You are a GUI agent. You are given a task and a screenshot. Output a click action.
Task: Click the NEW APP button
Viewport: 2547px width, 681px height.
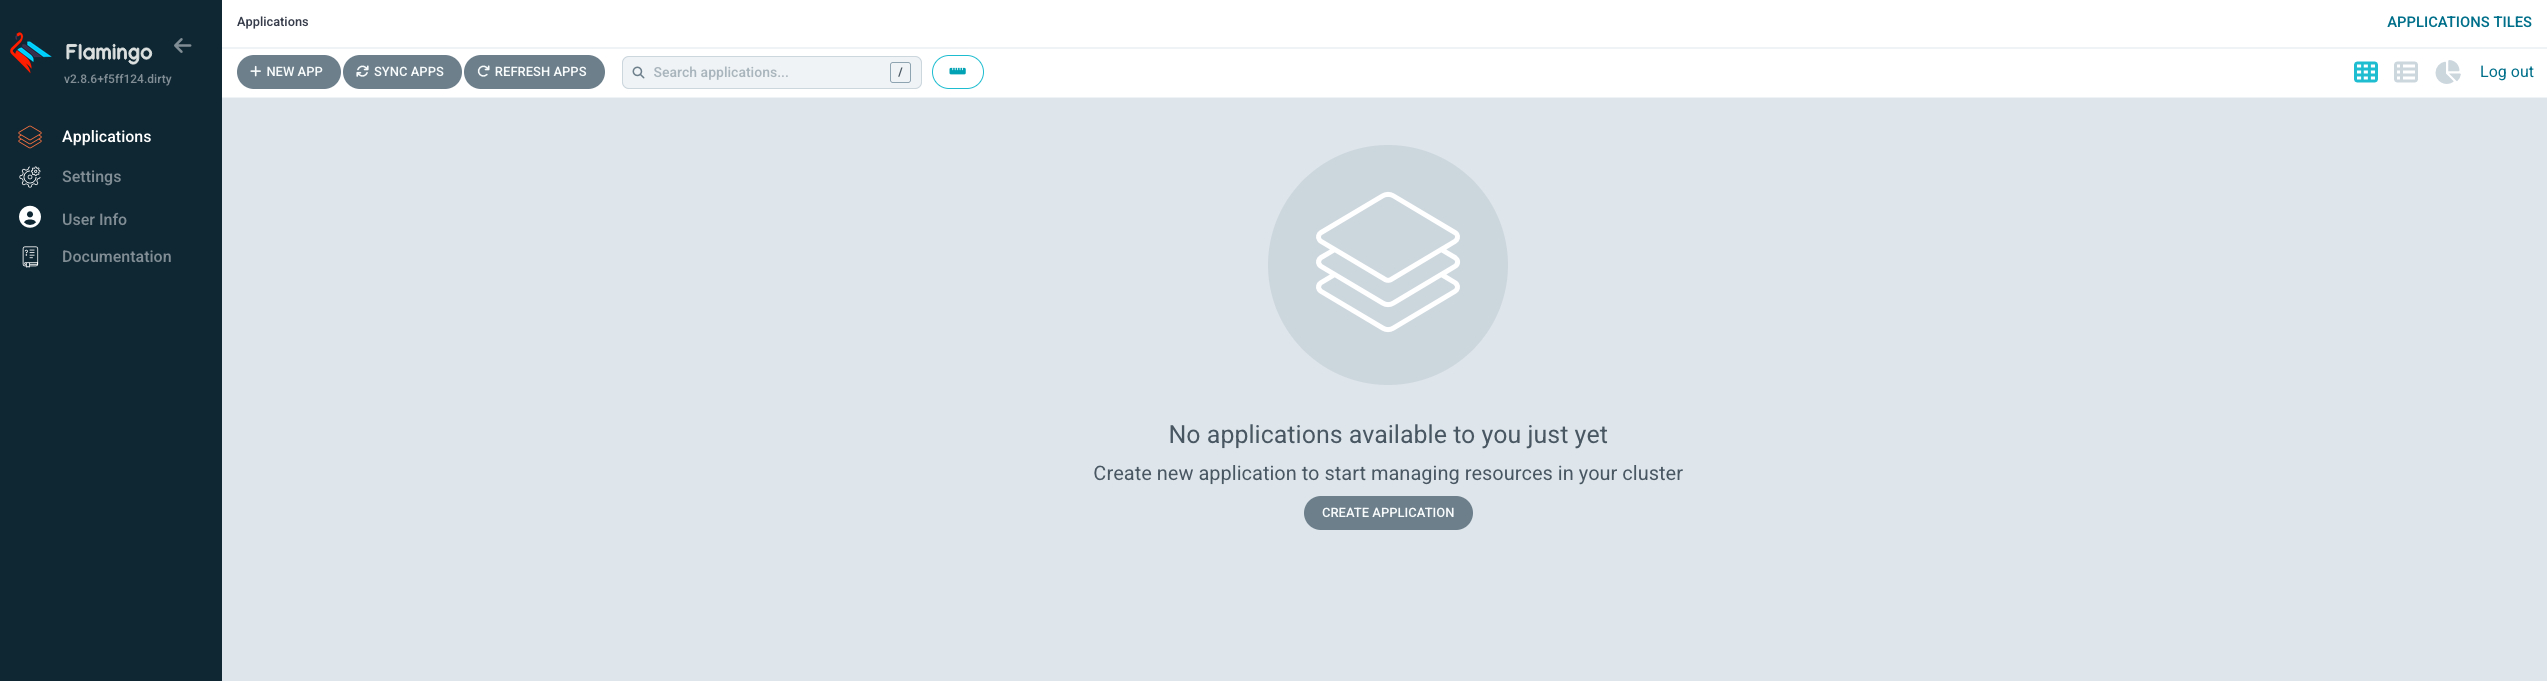(288, 72)
